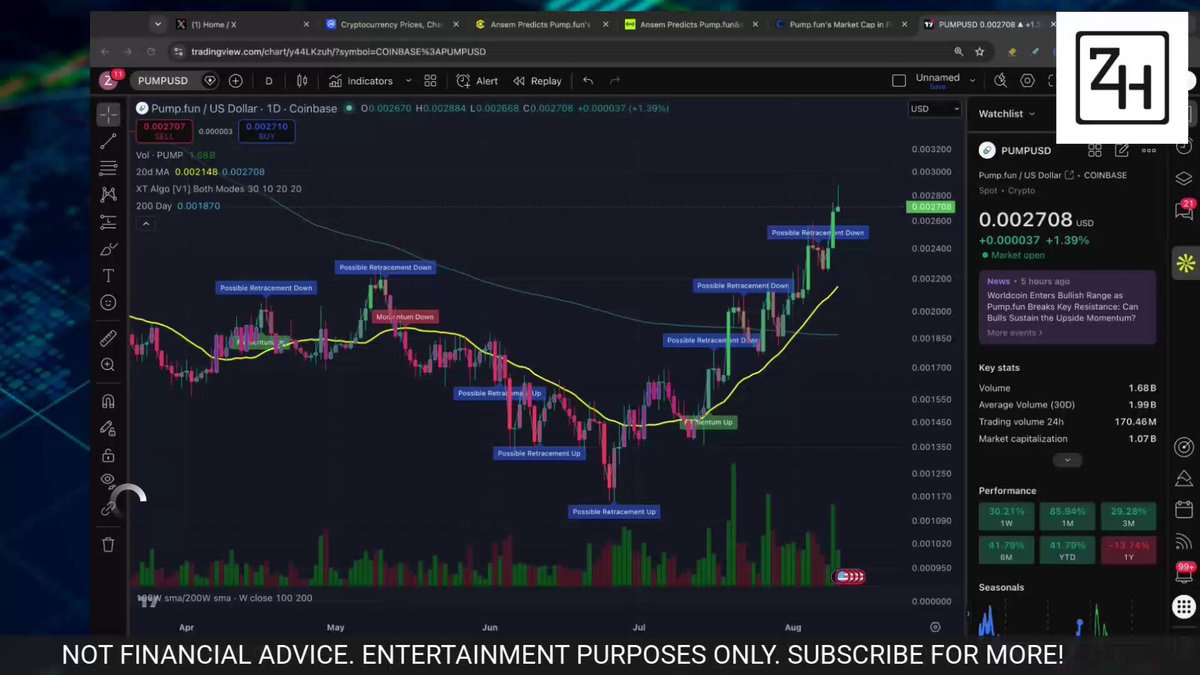Viewport: 1200px width, 675px height.
Task: Select the trend line drawing tool
Action: [108, 141]
